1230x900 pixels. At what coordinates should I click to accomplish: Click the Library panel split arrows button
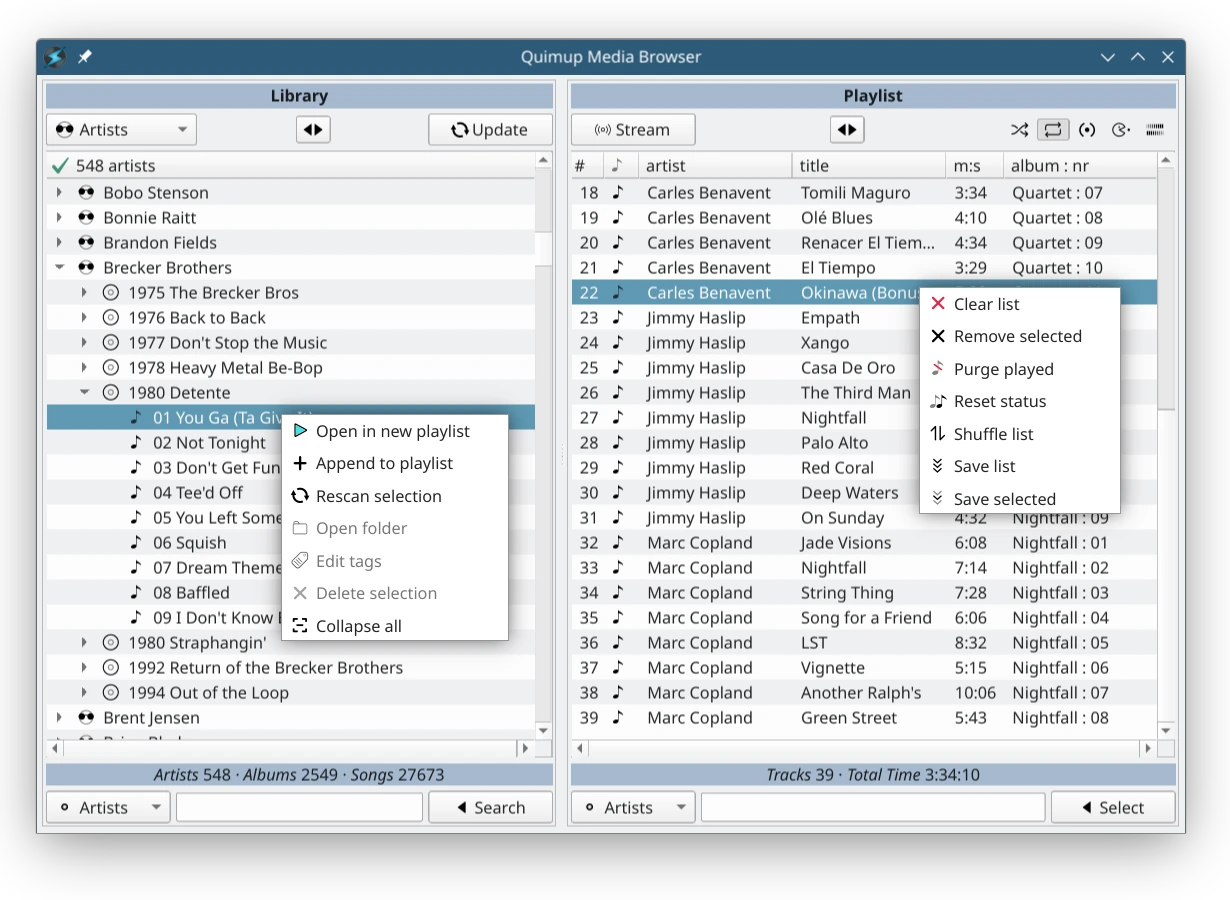313,130
